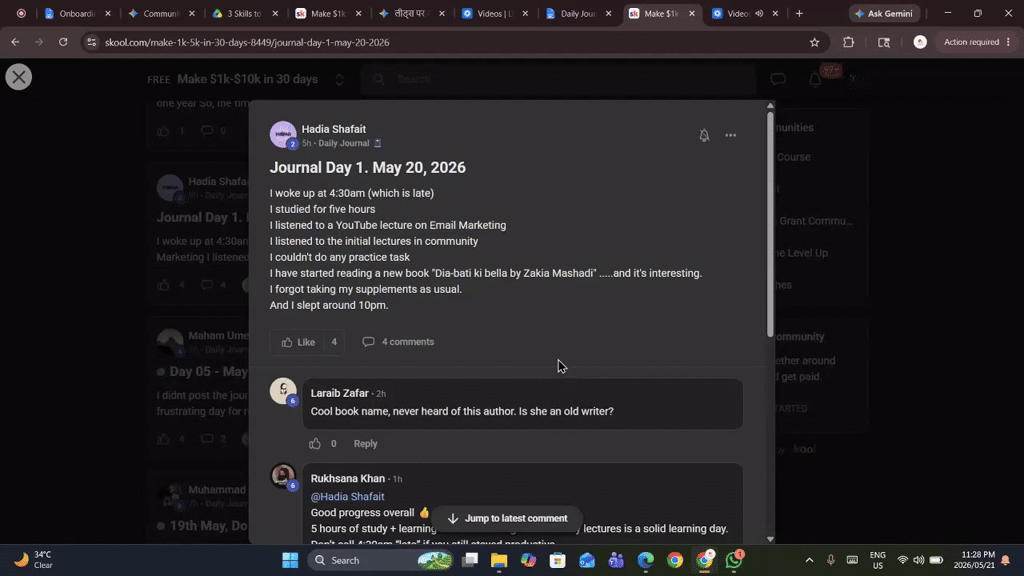This screenshot has width=1024, height=576.
Task: Show hidden system tray icons
Action: point(809,560)
